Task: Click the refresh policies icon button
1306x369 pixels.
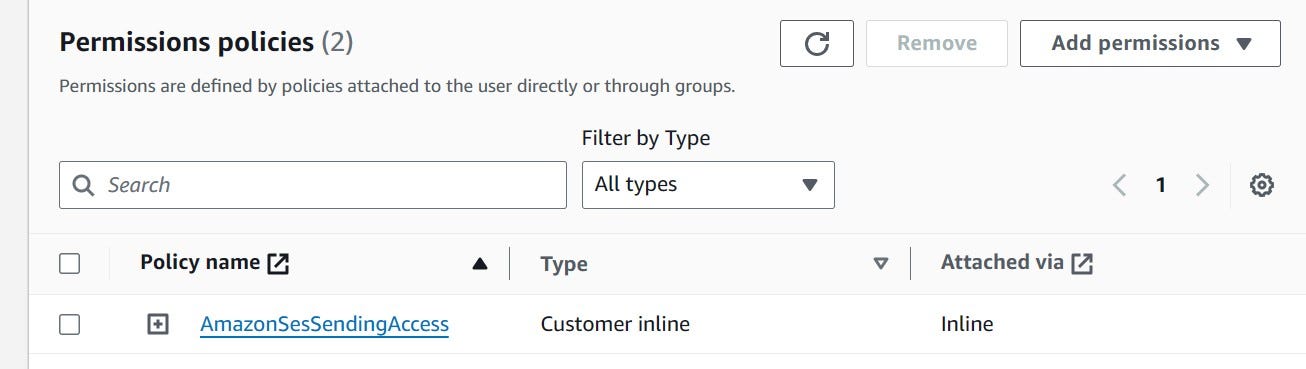Action: click(x=816, y=43)
